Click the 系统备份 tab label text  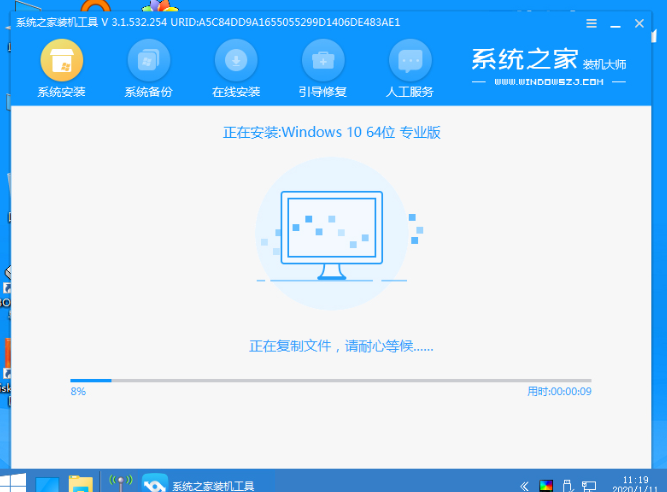point(148,92)
